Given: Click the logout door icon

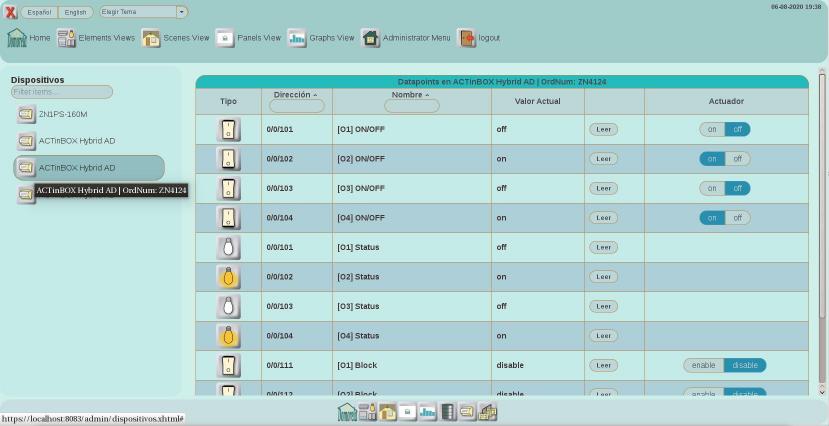Looking at the screenshot, I should tap(466, 38).
